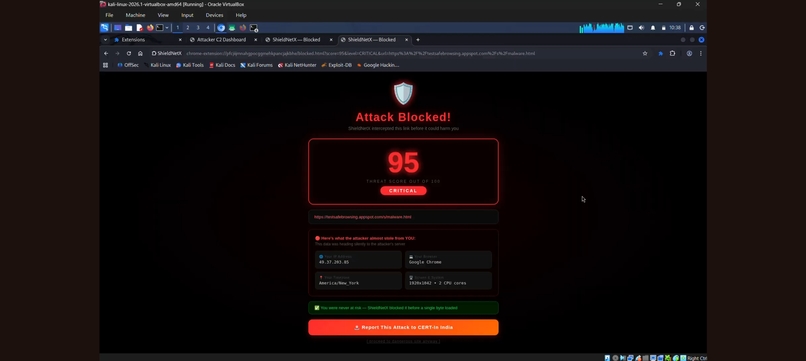Go forward in browser history
This screenshot has width=806, height=361.
117,53
